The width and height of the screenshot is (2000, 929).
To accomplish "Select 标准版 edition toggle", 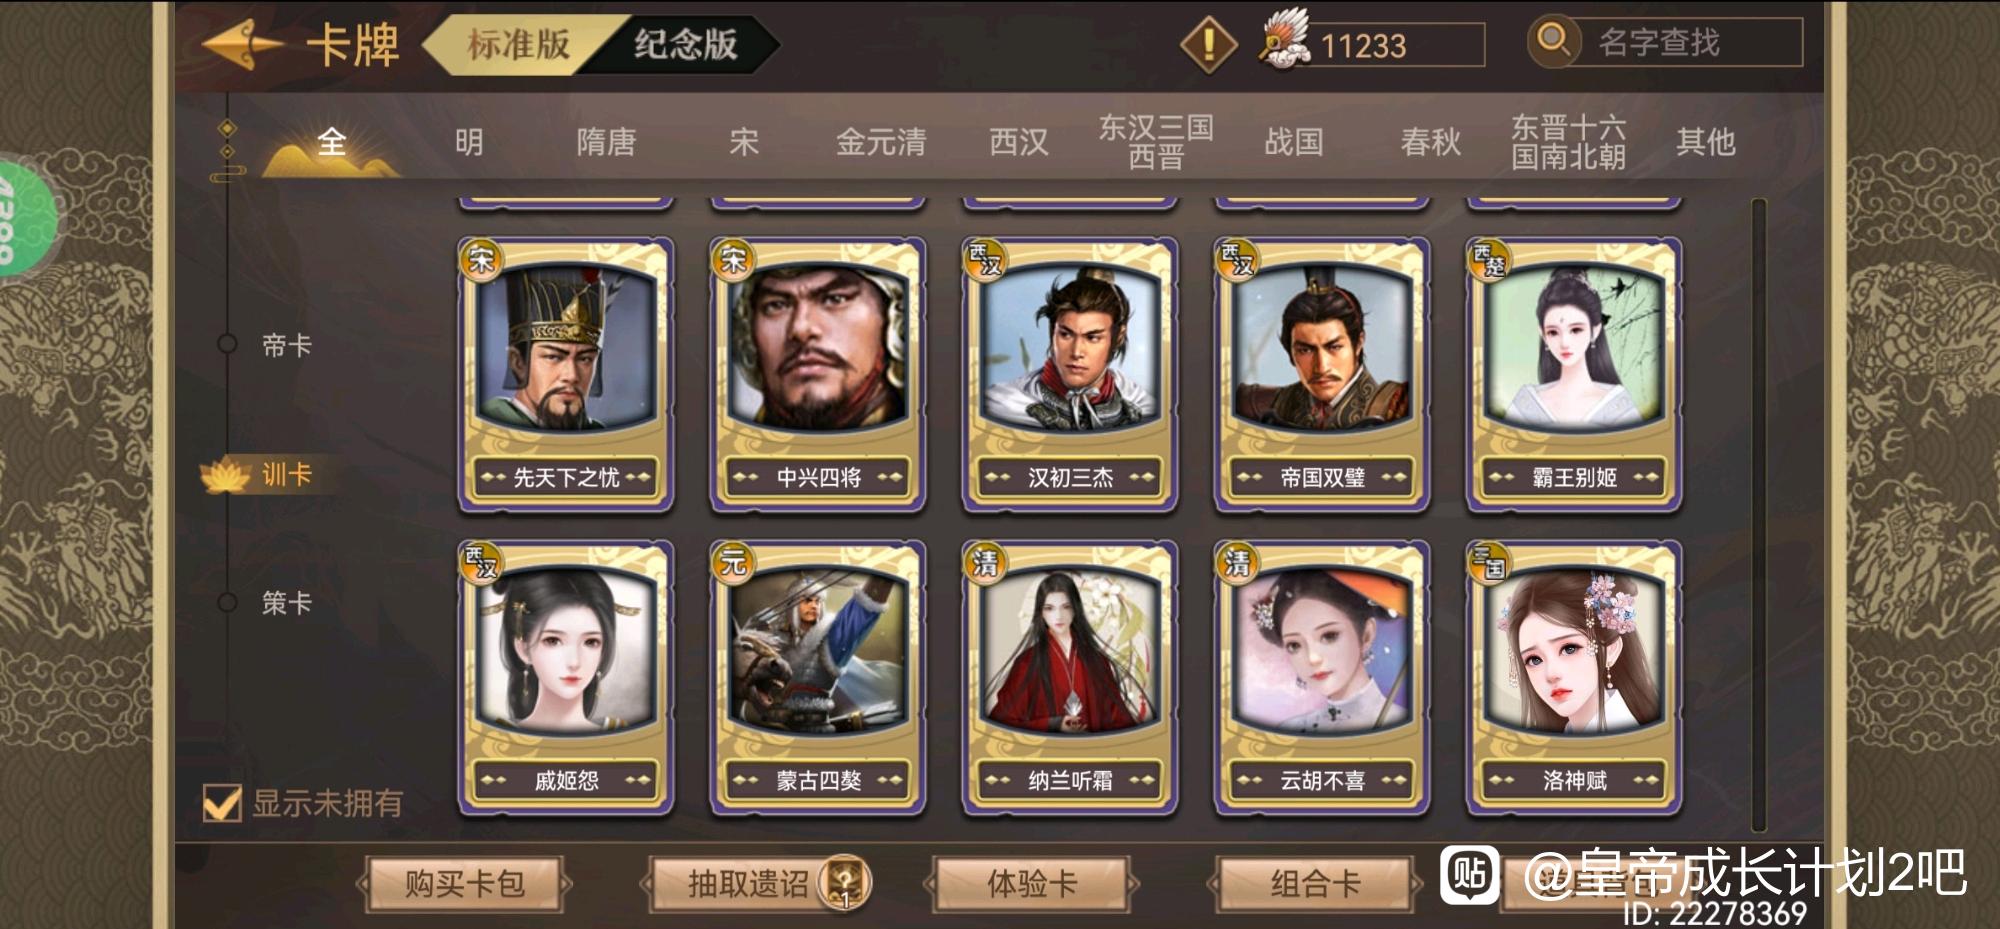I will pos(519,44).
